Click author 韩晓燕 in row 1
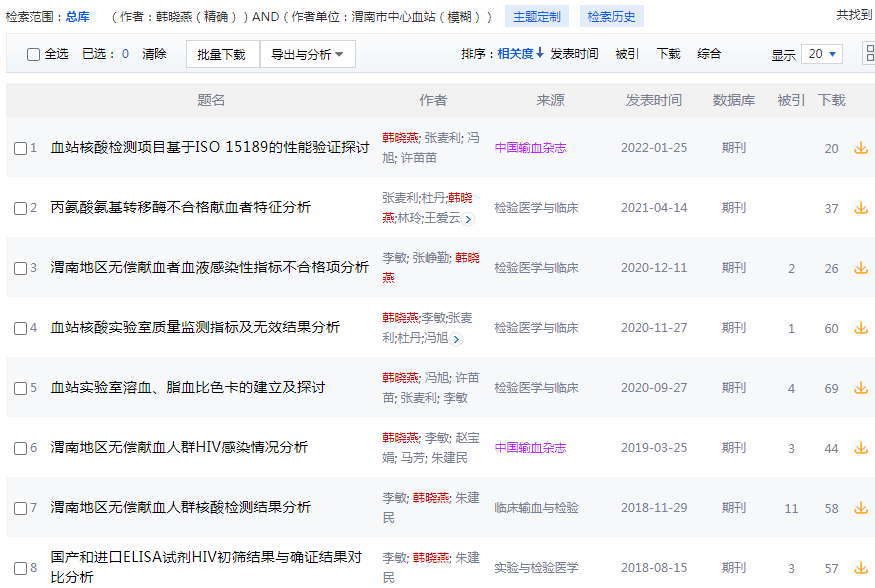875x588 pixels. (401, 138)
